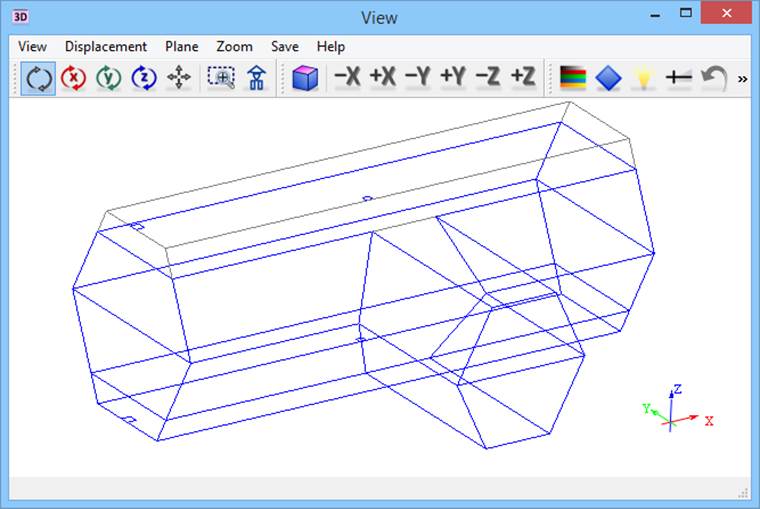Open the Zoom menu
Viewport: 760px width, 509px height.
(x=235, y=47)
